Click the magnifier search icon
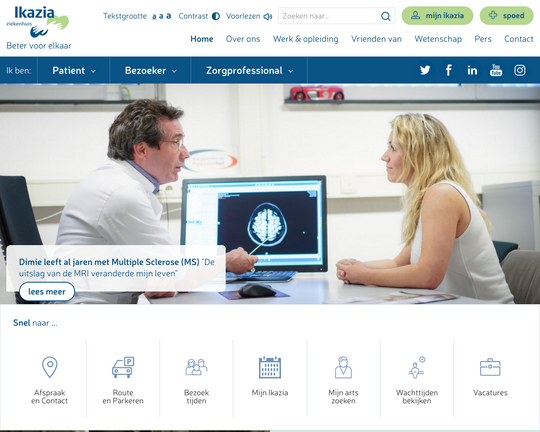Screen dimensions: 540x432 click(386, 16)
